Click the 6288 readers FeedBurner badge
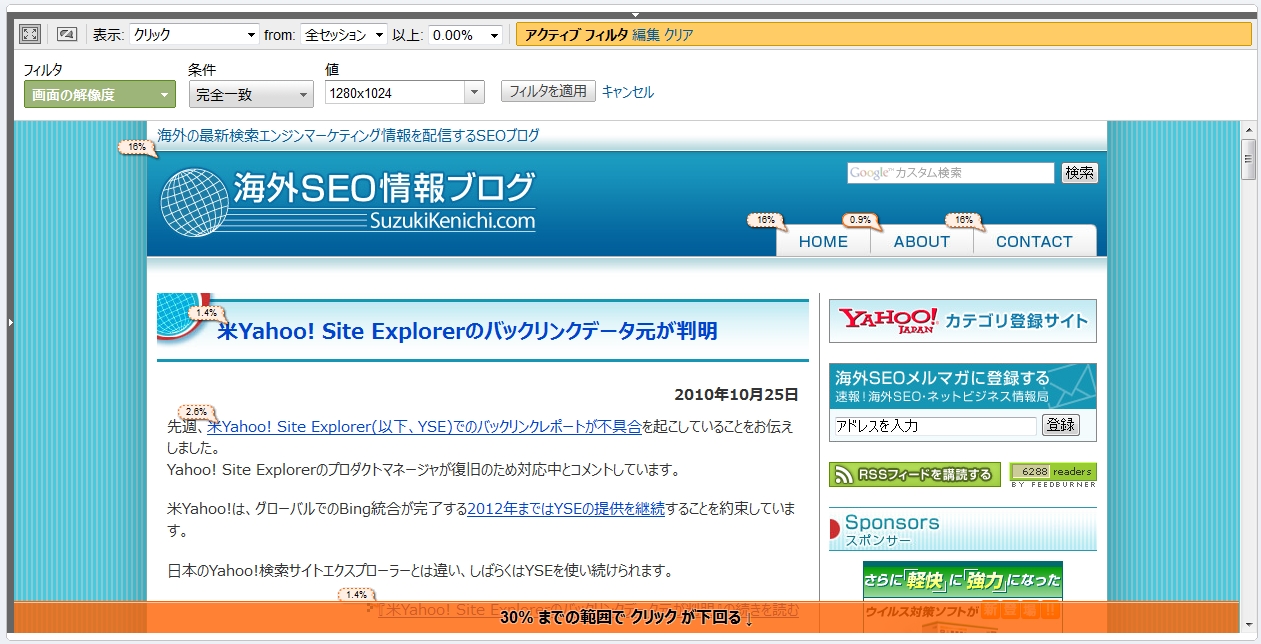The image size is (1261, 644). pos(1053,475)
